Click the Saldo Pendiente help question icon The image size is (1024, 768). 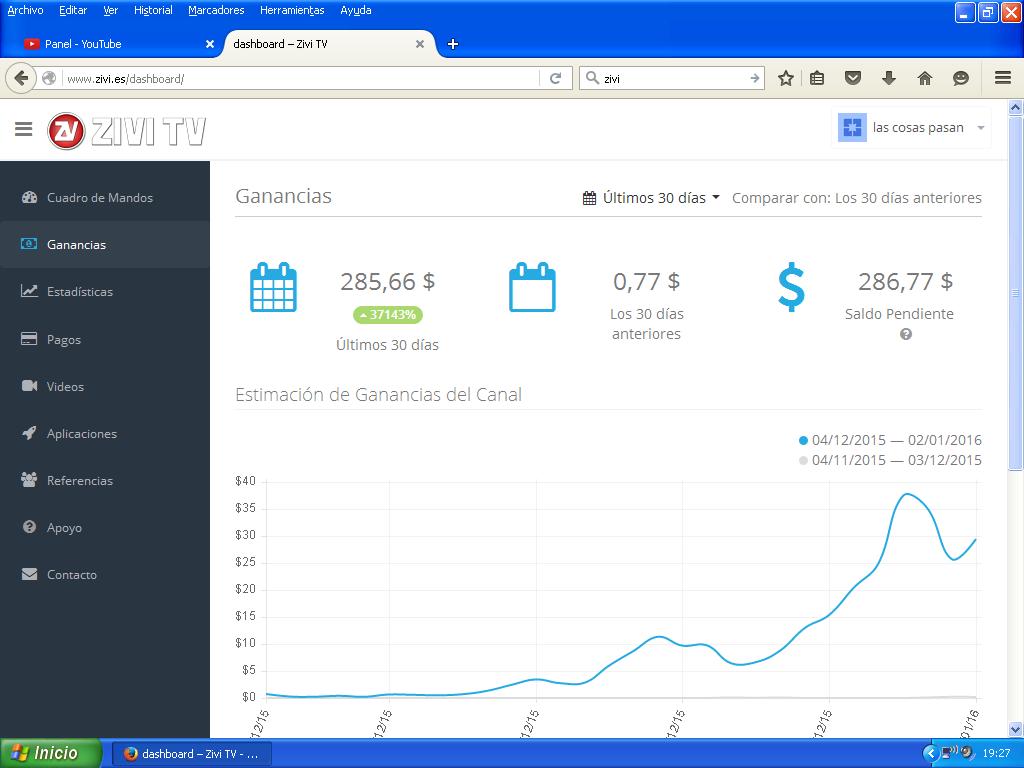click(x=906, y=335)
